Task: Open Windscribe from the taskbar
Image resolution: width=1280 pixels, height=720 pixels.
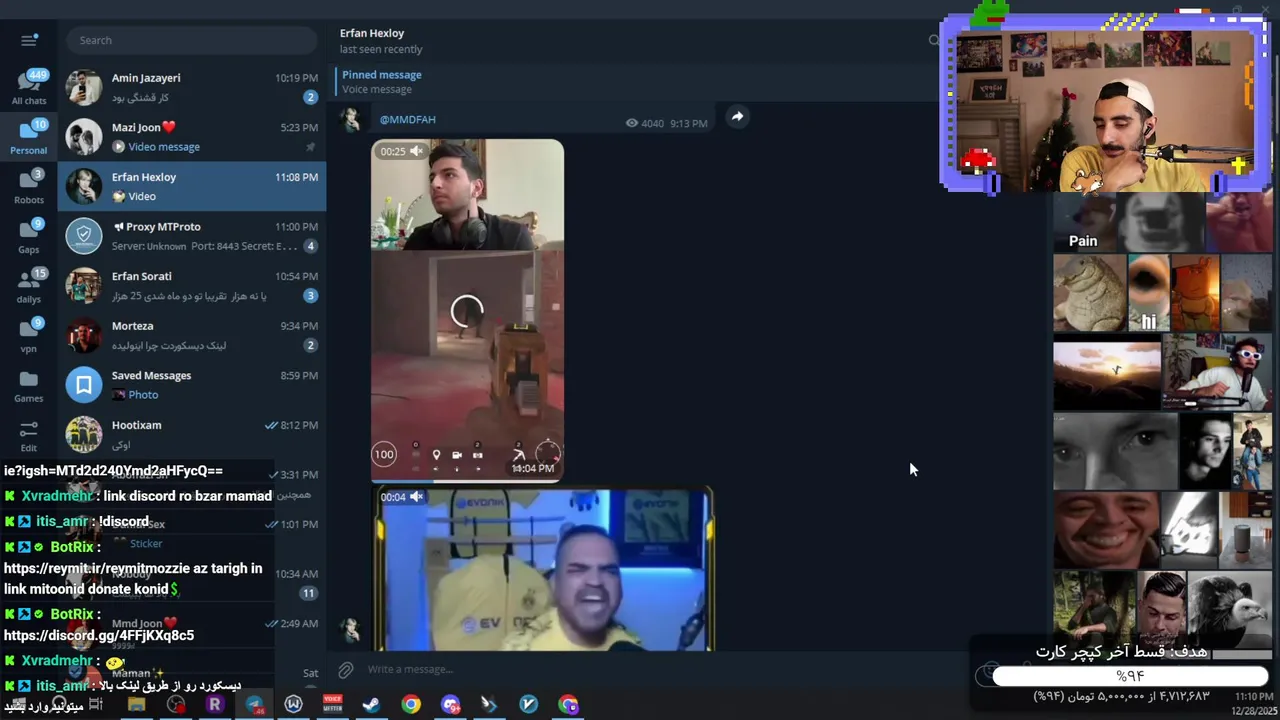Action: click(x=294, y=705)
